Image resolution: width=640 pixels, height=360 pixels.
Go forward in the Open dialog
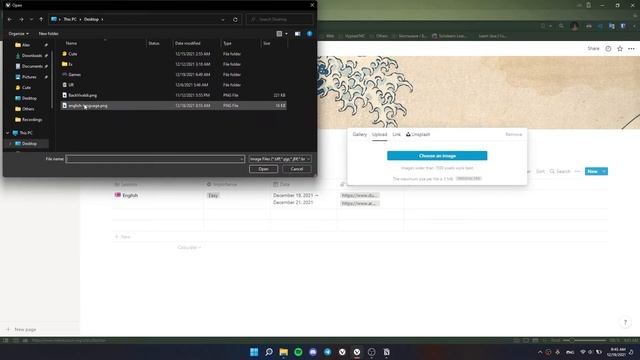coord(21,19)
